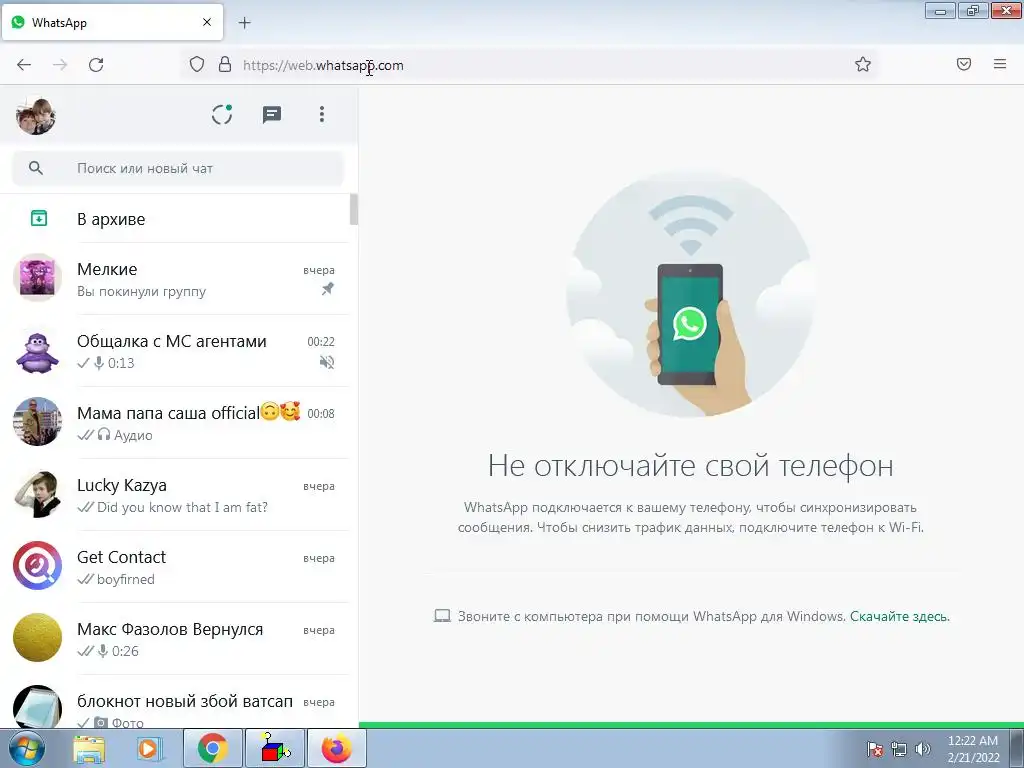Click 'Вы покинули группу' preview text
Screen dimensions: 1024x768
[x=141, y=292]
